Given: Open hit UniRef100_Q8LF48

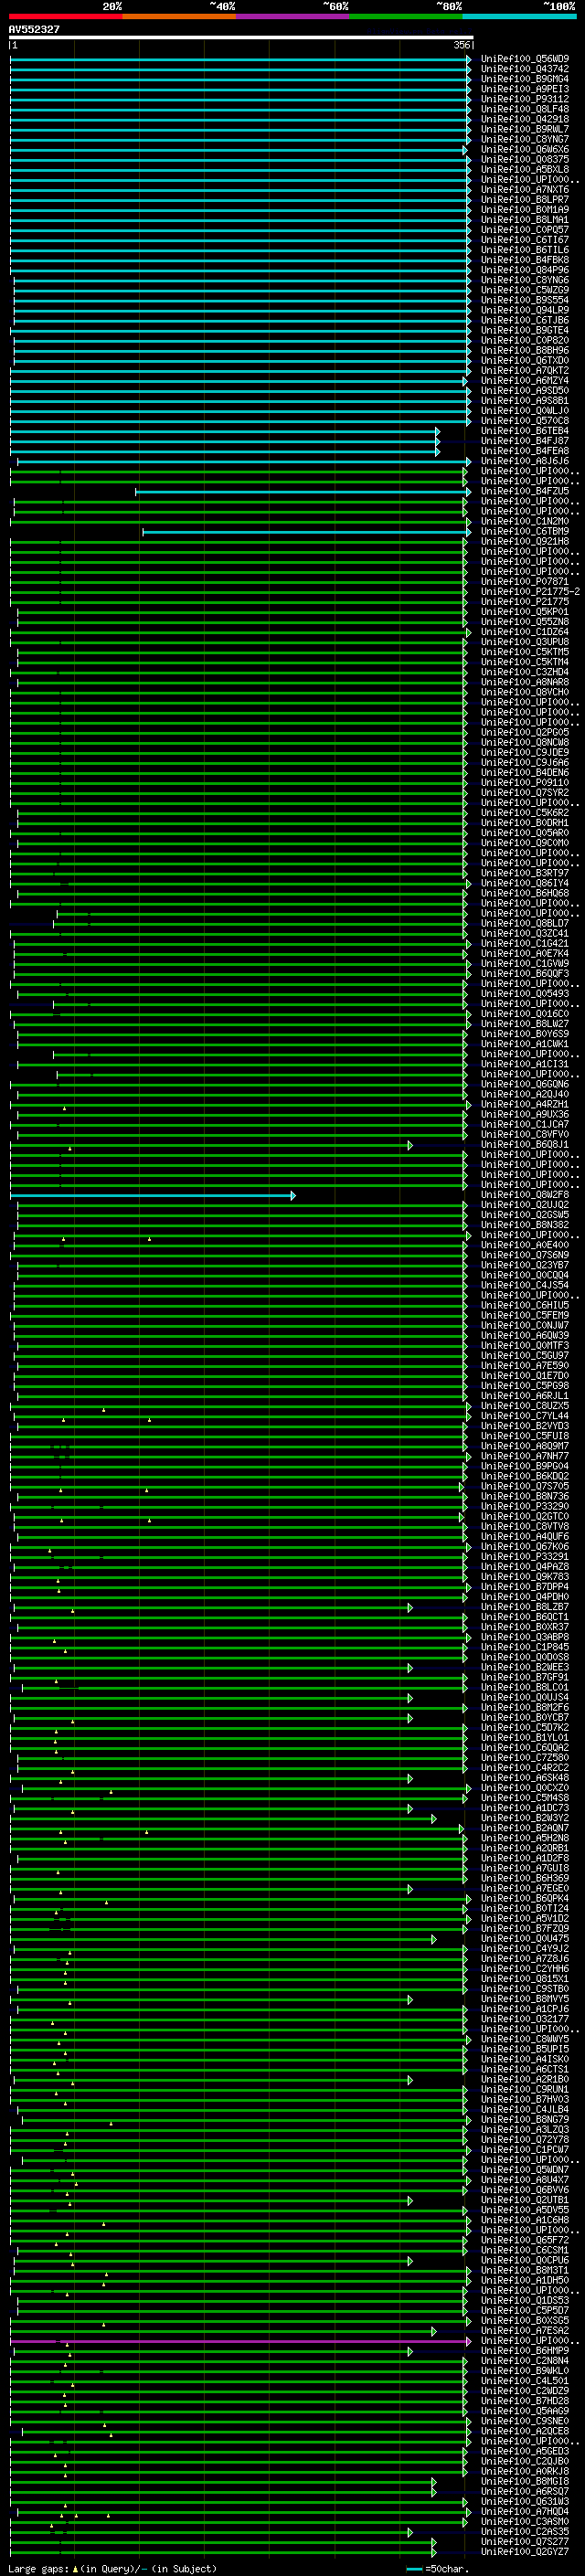Looking at the screenshot, I should pos(524,109).
